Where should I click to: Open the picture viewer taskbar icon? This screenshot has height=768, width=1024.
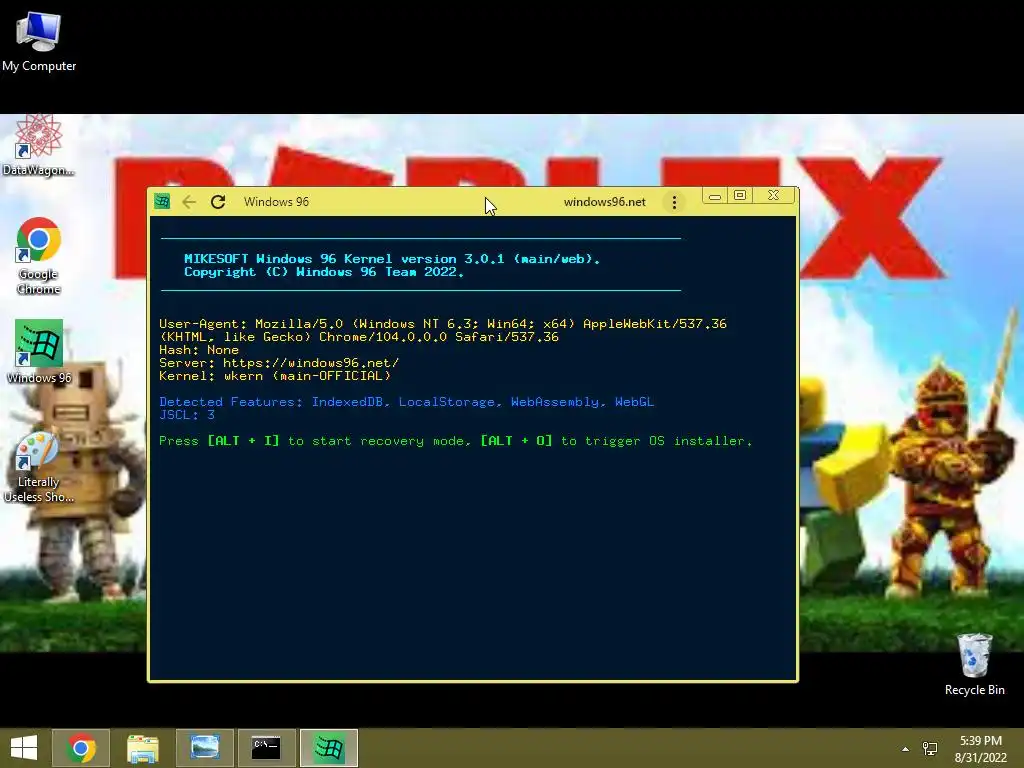pos(204,748)
